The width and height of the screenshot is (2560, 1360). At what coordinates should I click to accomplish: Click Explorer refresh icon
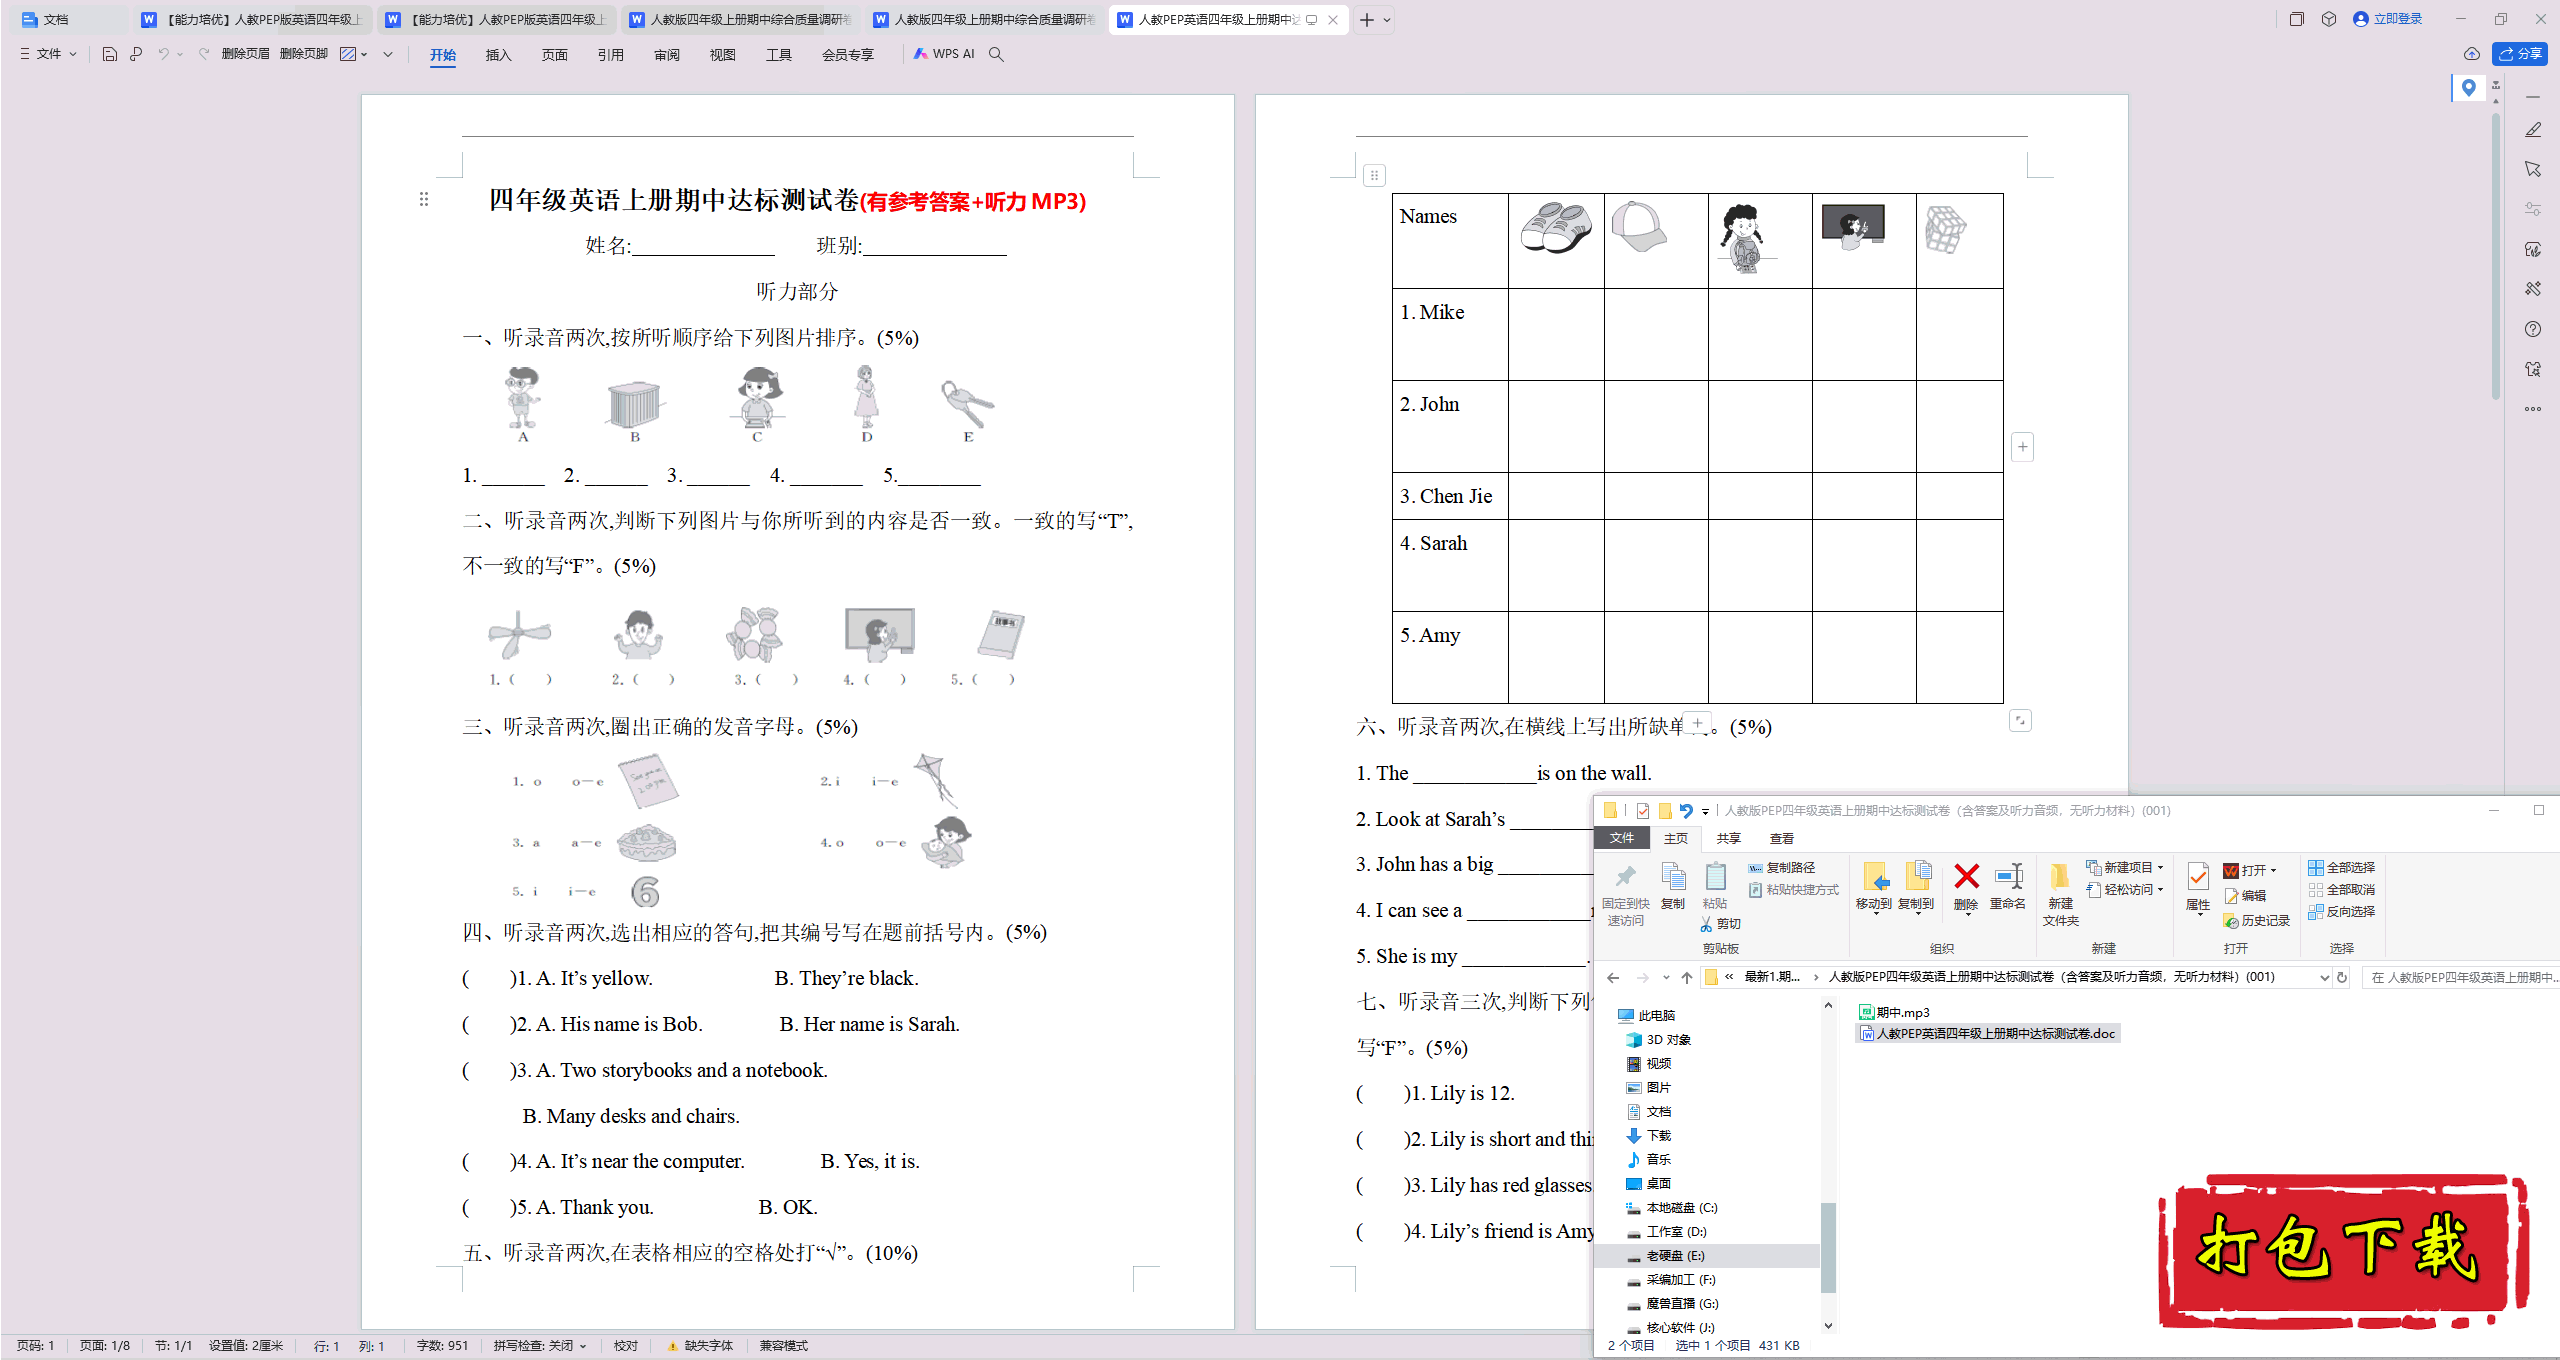(x=2342, y=977)
